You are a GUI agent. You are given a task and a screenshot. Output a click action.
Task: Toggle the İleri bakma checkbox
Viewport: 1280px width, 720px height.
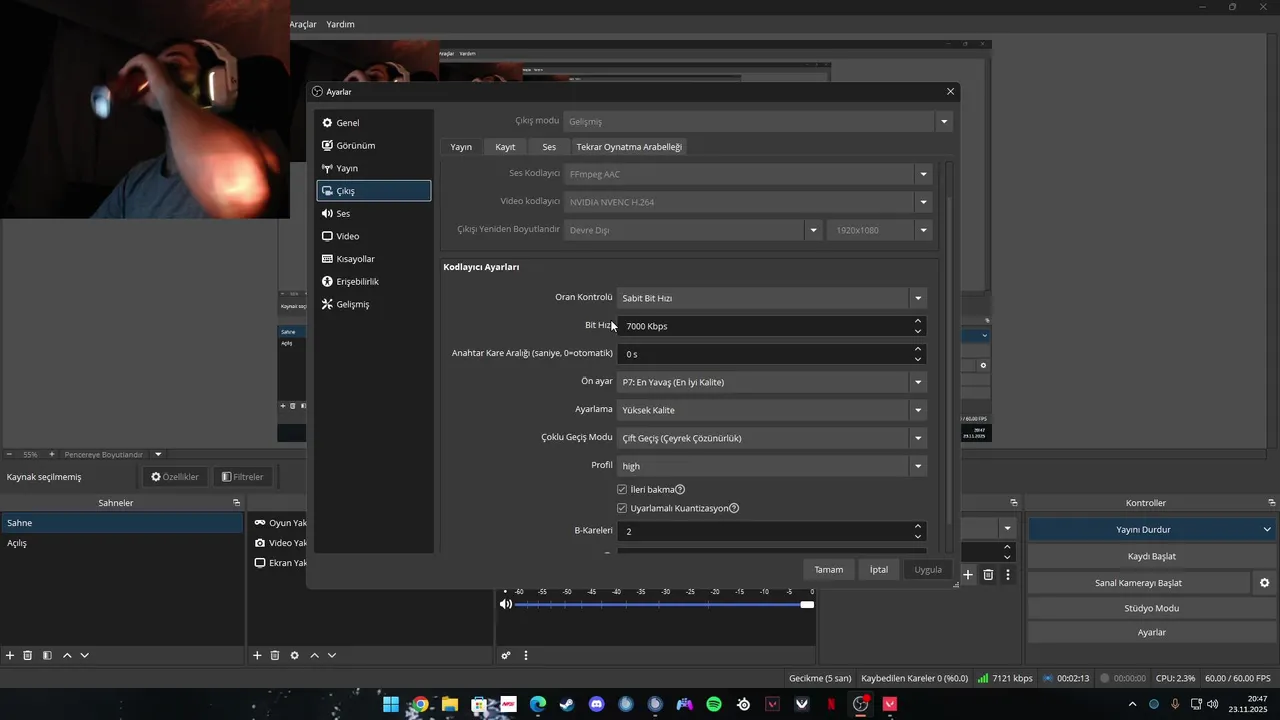622,489
